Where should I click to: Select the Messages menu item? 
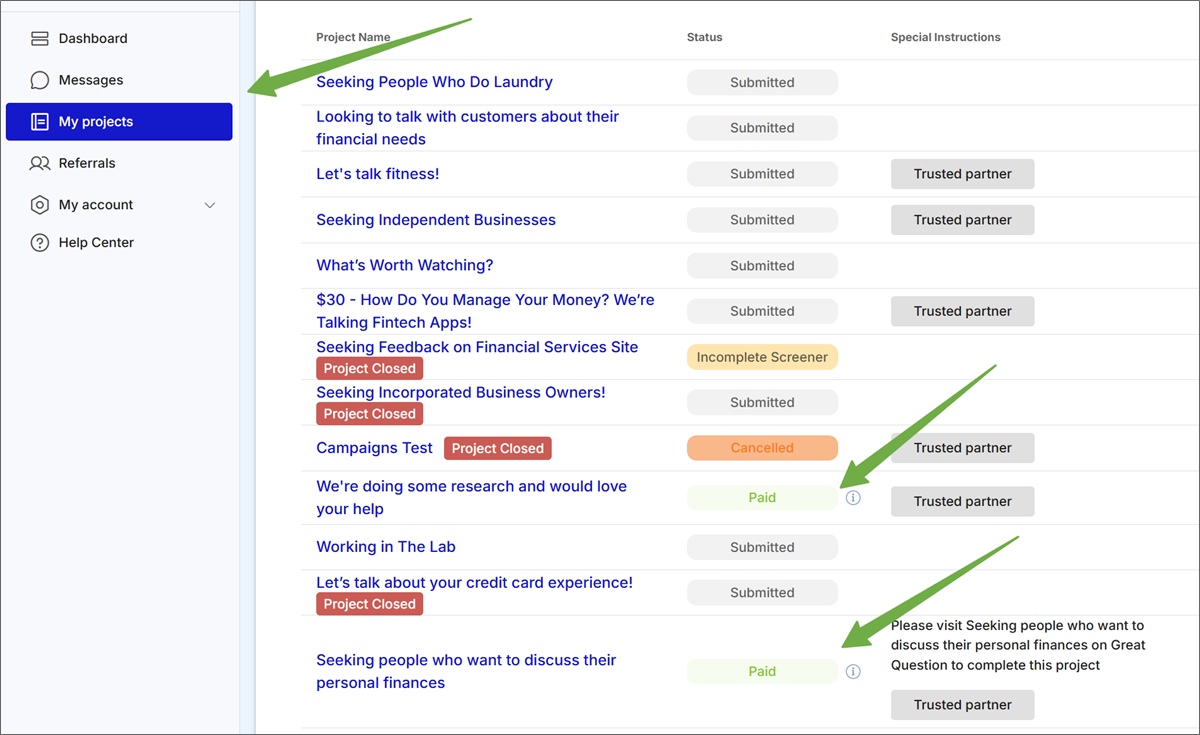pos(89,79)
